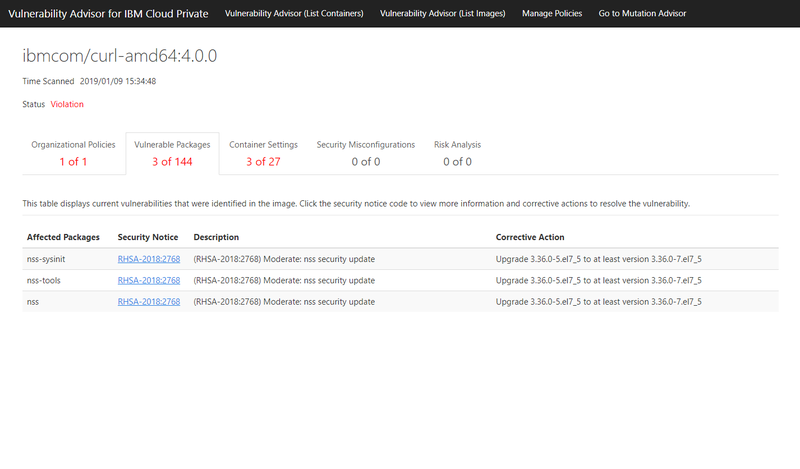Viewport: 800px width, 469px height.
Task: Click description text in nss-sysinit row
Action: 284,259
